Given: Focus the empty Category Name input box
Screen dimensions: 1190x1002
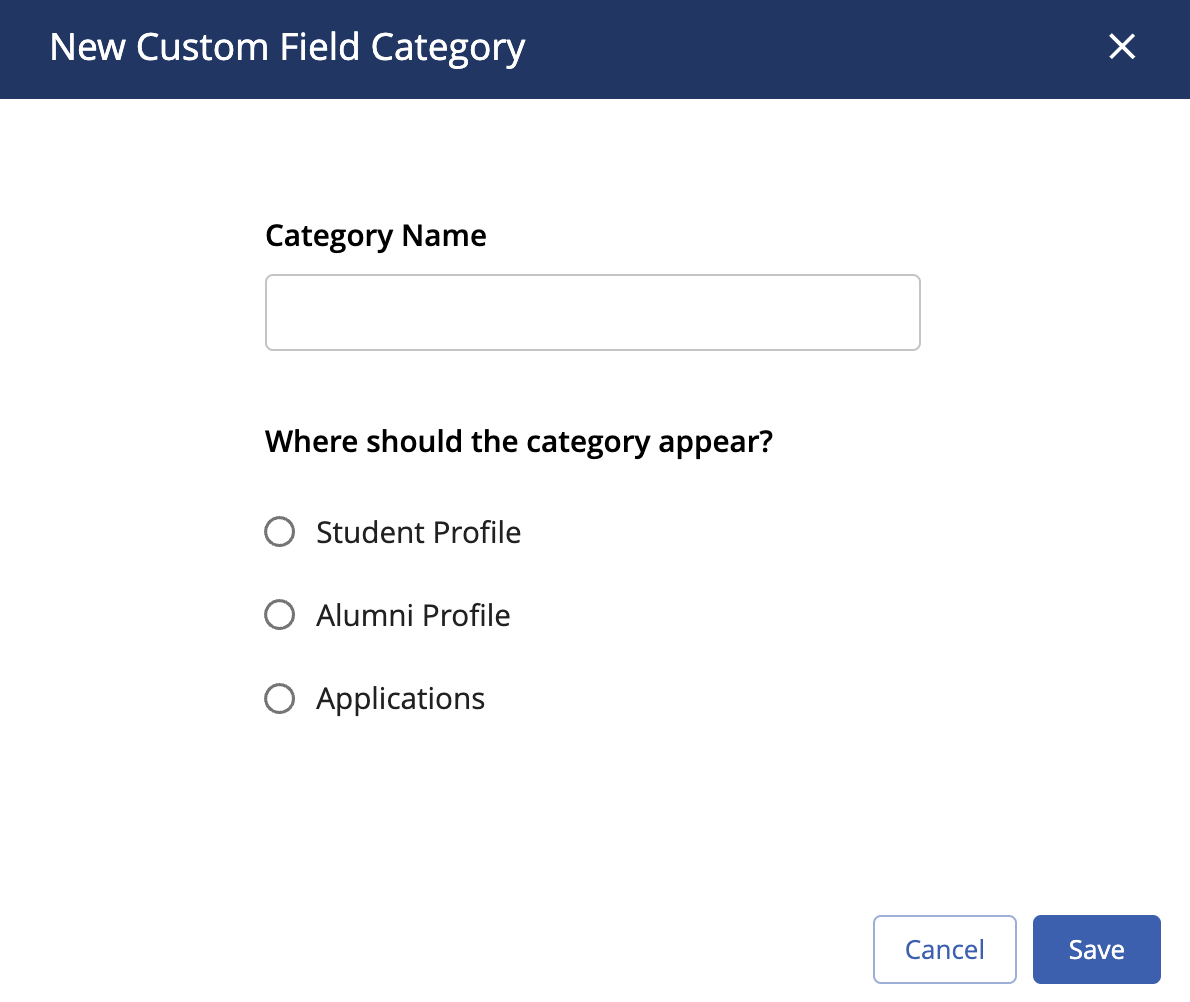Looking at the screenshot, I should 593,313.
